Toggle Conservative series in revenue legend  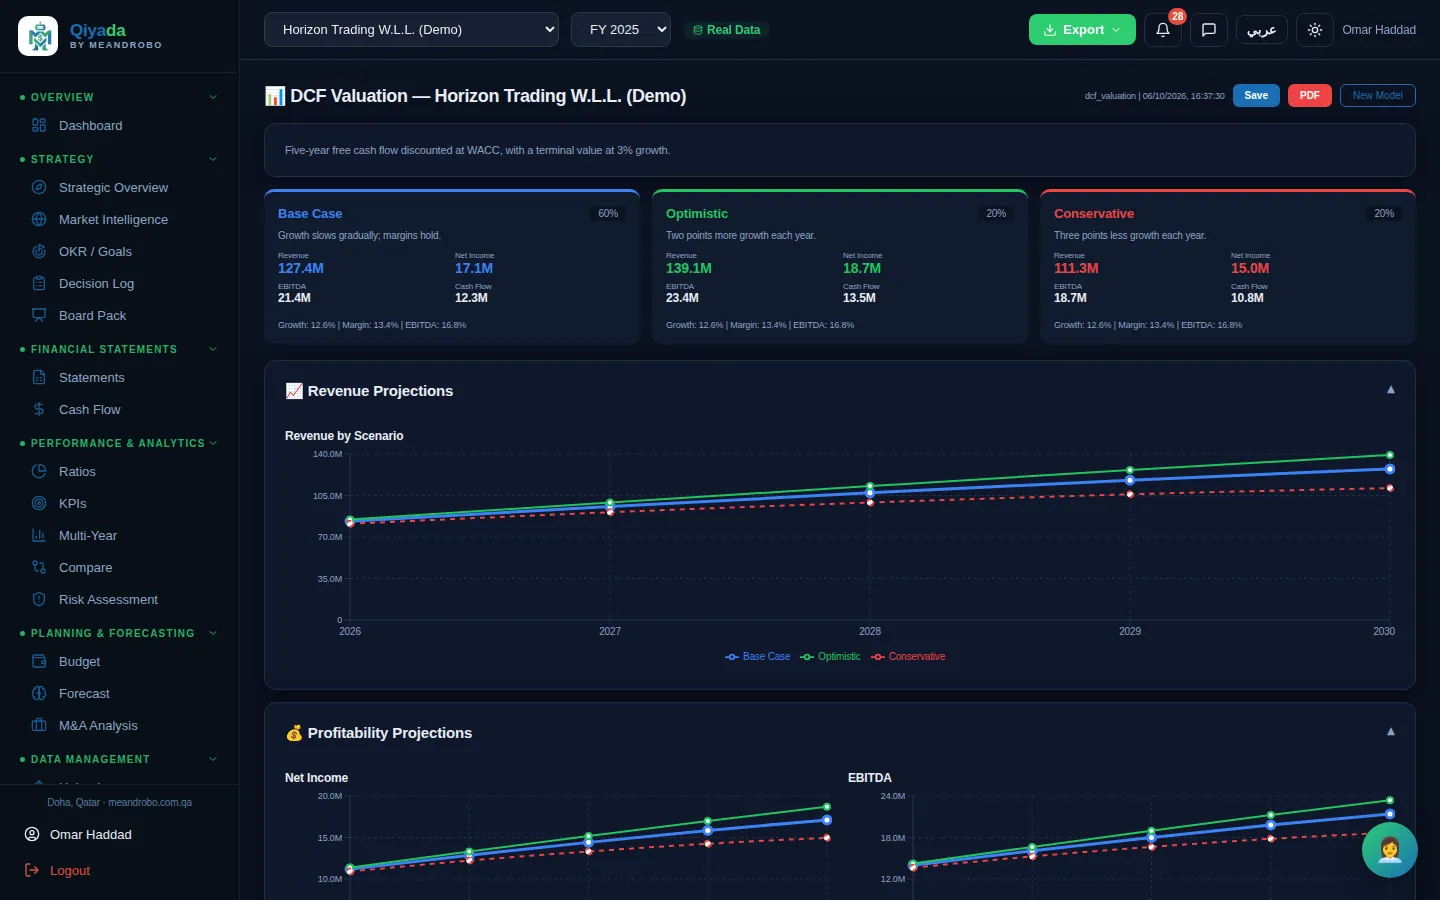point(908,657)
